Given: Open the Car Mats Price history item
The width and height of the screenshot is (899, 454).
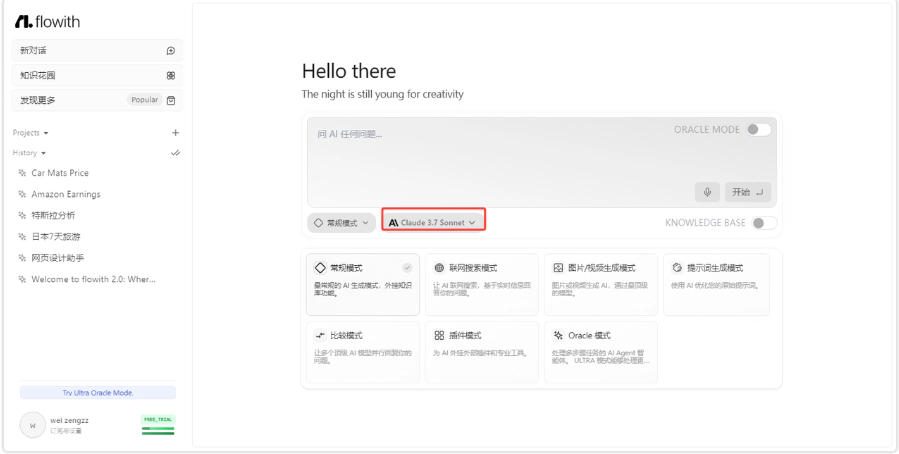Looking at the screenshot, I should (x=59, y=173).
